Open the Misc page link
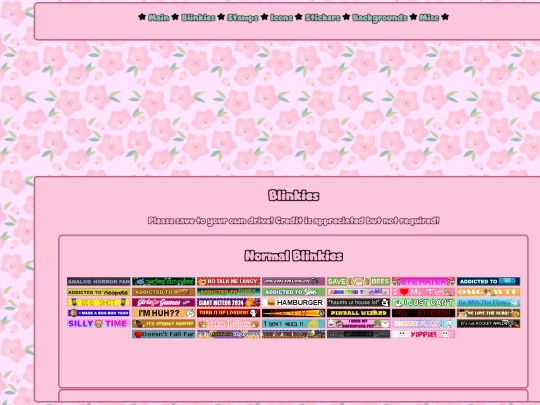 click(x=429, y=18)
